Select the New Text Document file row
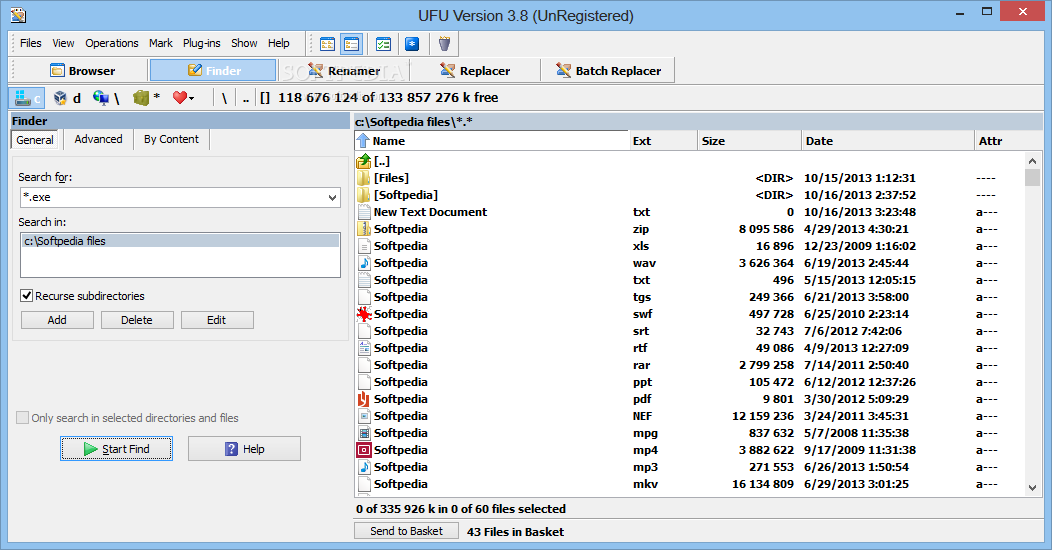 pyautogui.click(x=690, y=212)
